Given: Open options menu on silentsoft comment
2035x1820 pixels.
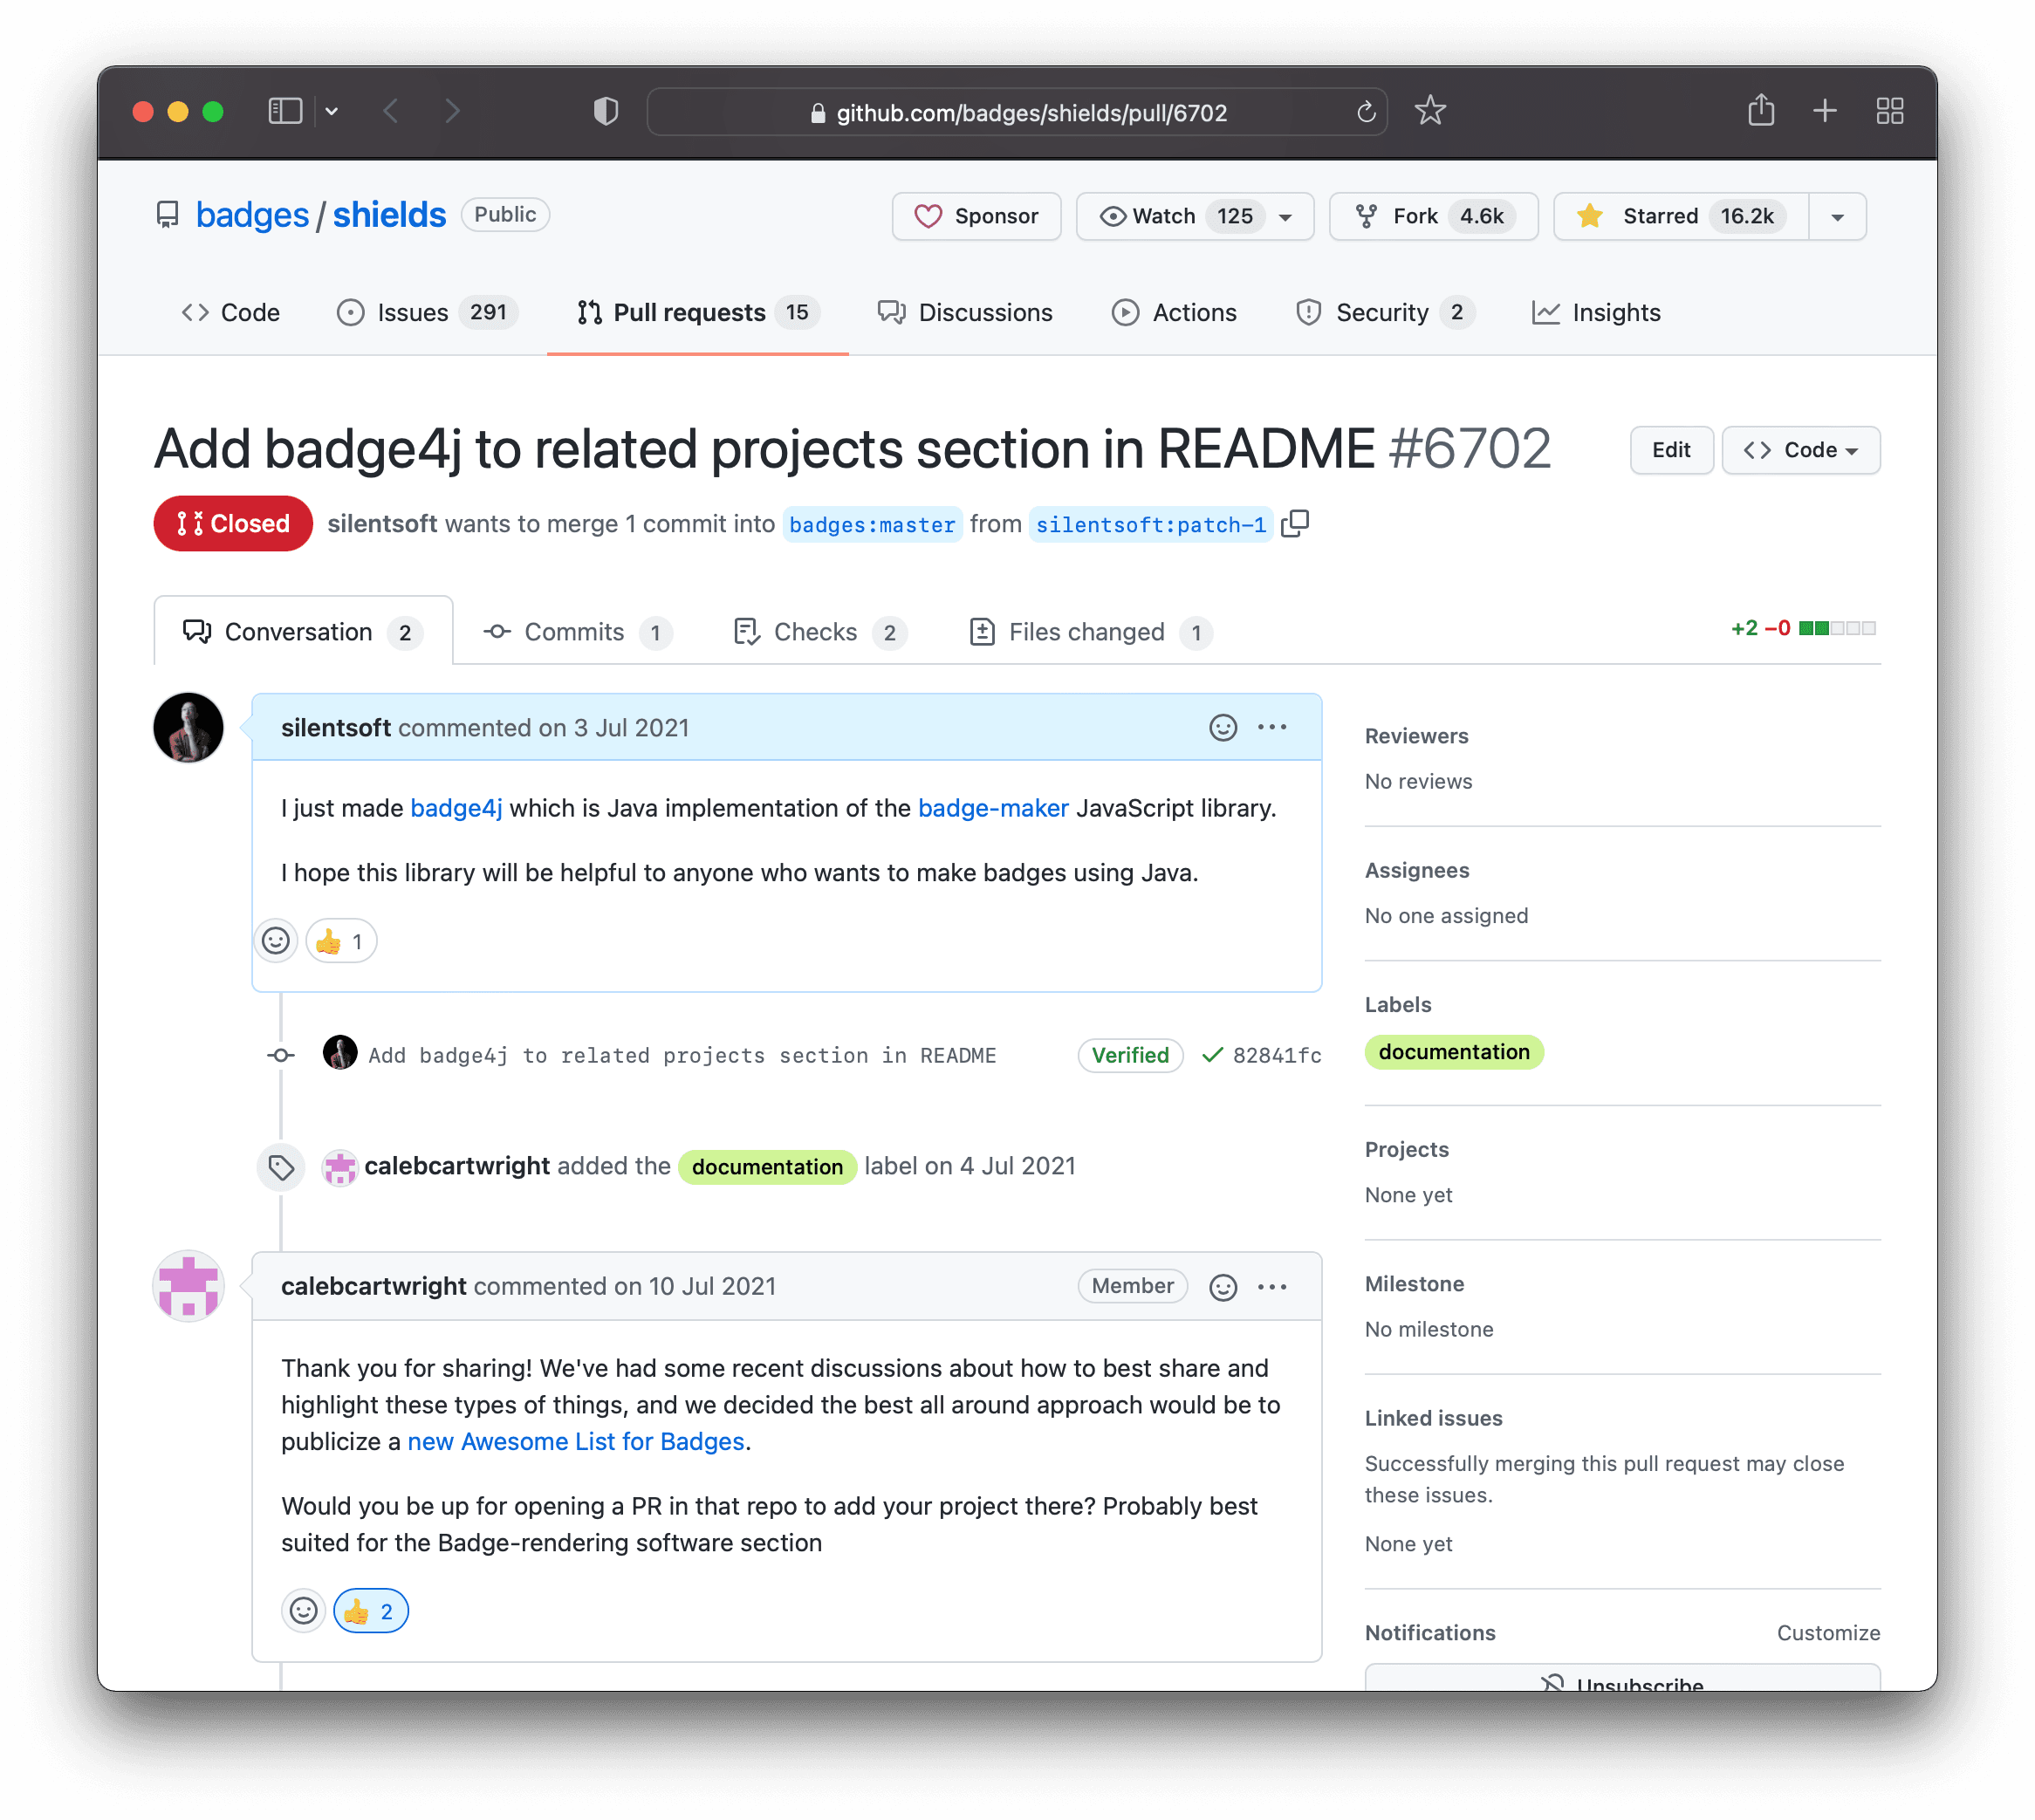Looking at the screenshot, I should pyautogui.click(x=1272, y=727).
